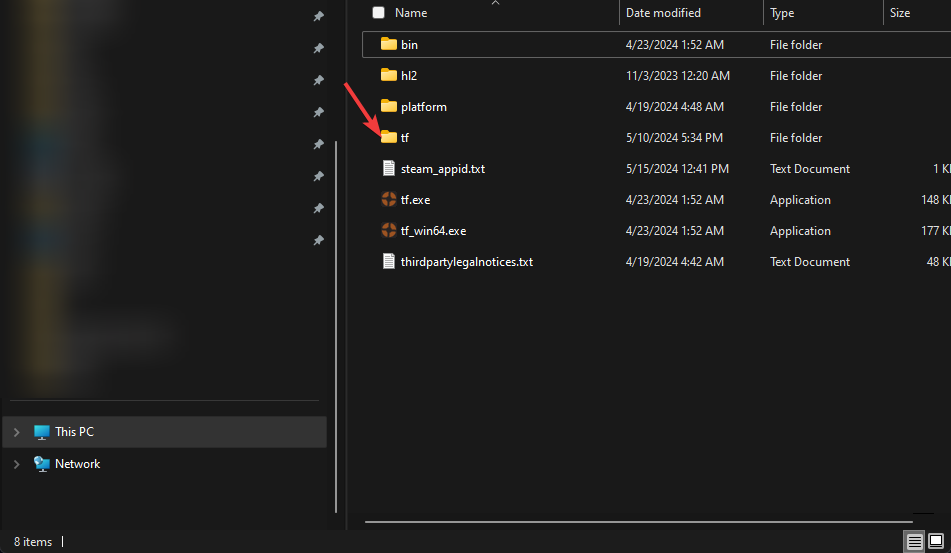Image resolution: width=951 pixels, height=553 pixels.
Task: Expand the Network tree node
Action: coord(17,464)
